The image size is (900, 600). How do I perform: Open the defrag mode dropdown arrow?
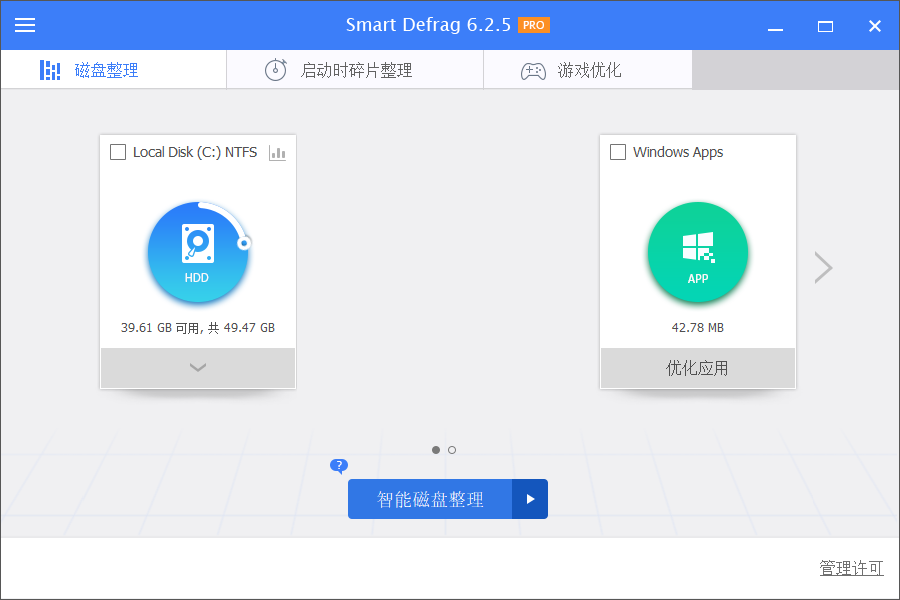(530, 498)
